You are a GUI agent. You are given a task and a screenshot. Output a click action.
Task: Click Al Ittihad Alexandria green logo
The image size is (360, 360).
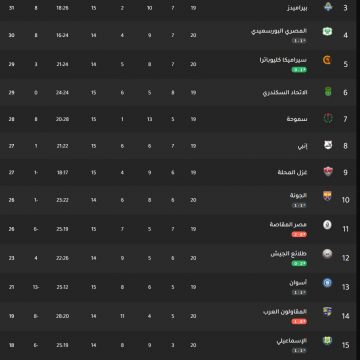(x=328, y=92)
